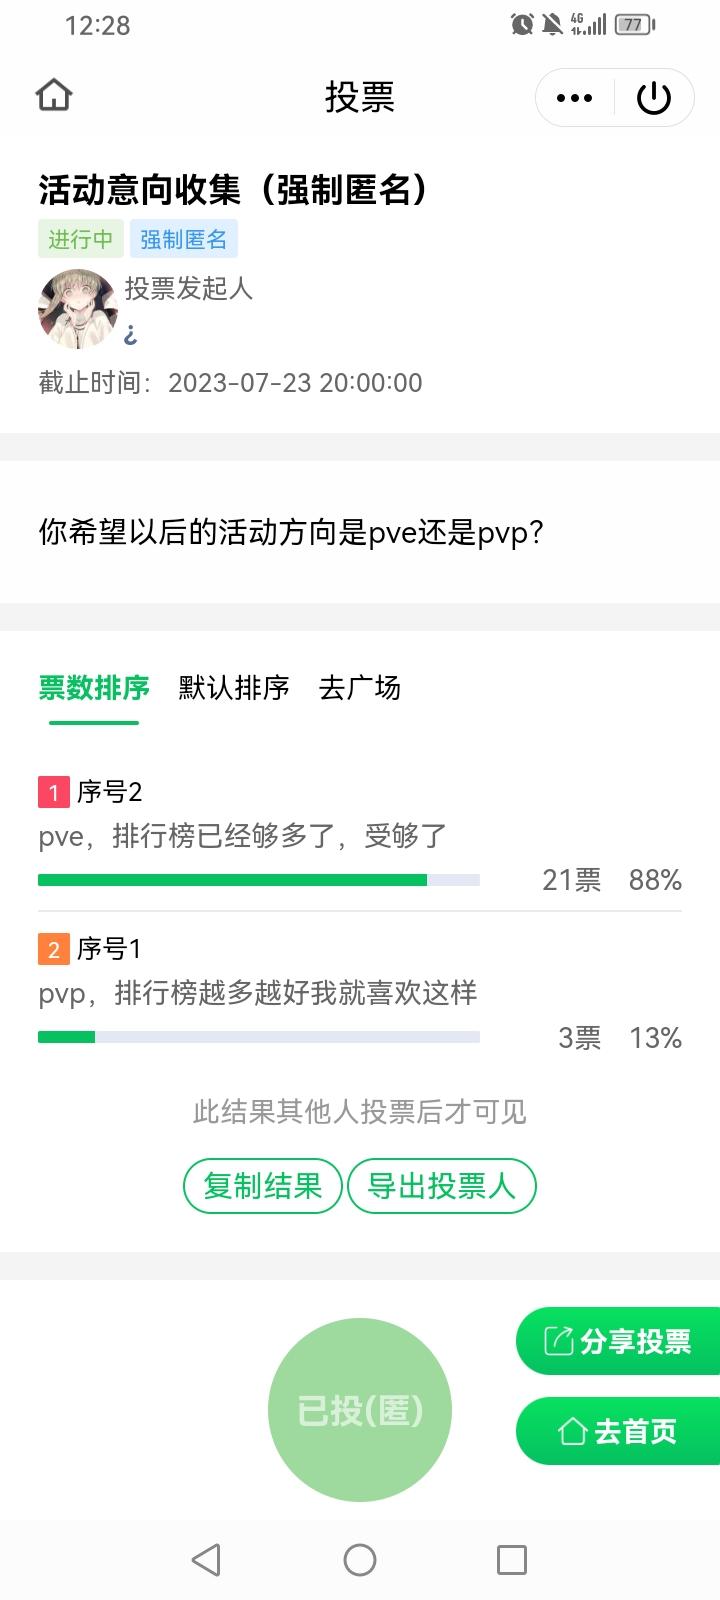Viewport: 720px width, 1600px height.
Task: Tap the orange rank 2 badge
Action: [54, 949]
